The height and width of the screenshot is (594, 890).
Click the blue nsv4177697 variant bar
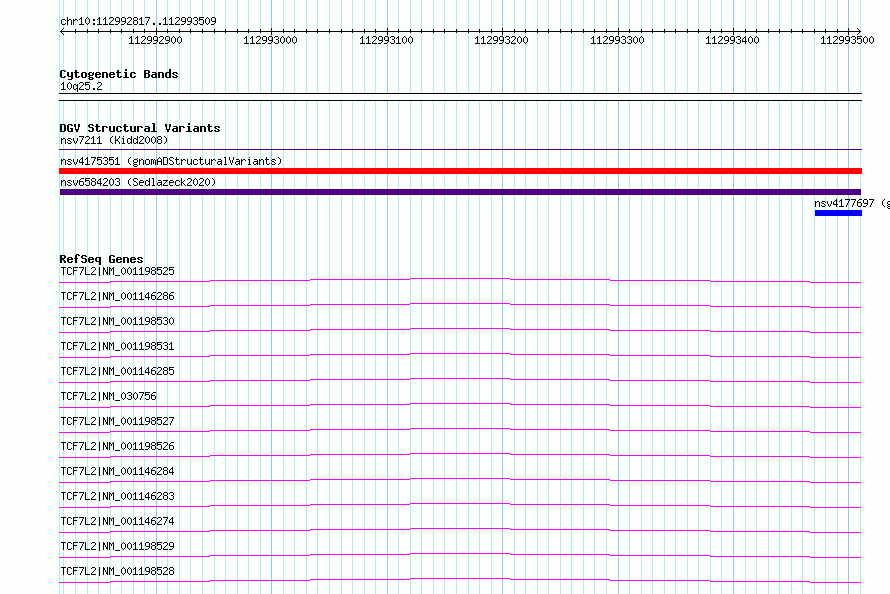[x=838, y=213]
